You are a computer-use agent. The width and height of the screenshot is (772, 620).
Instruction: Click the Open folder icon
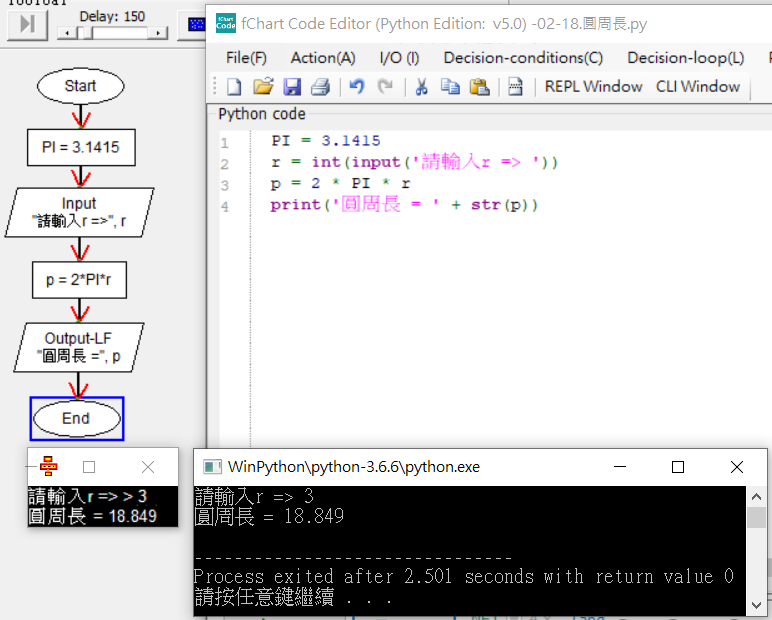pos(263,87)
